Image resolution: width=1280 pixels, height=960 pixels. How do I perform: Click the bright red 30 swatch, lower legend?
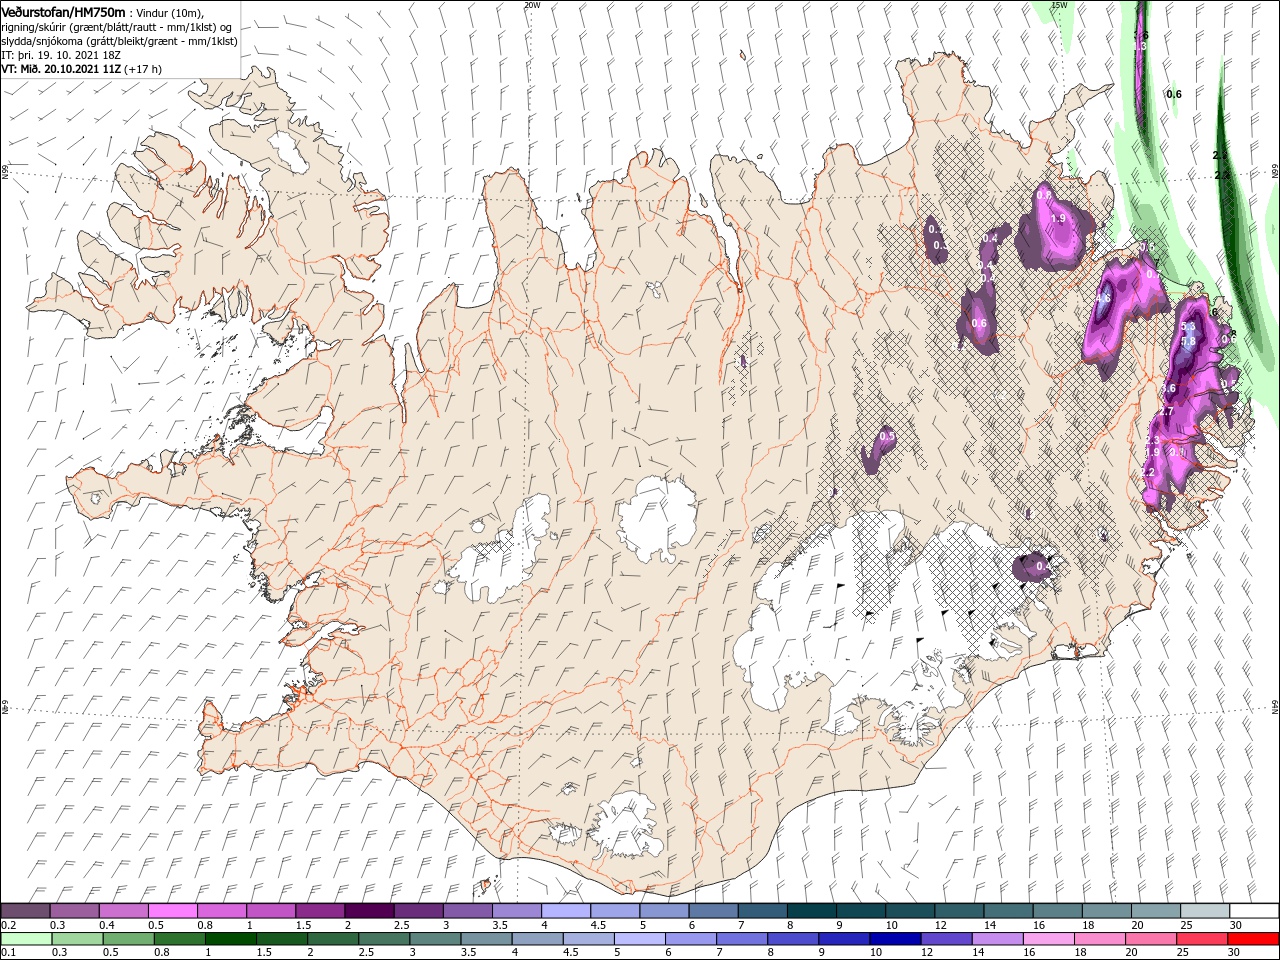[x=1253, y=939]
